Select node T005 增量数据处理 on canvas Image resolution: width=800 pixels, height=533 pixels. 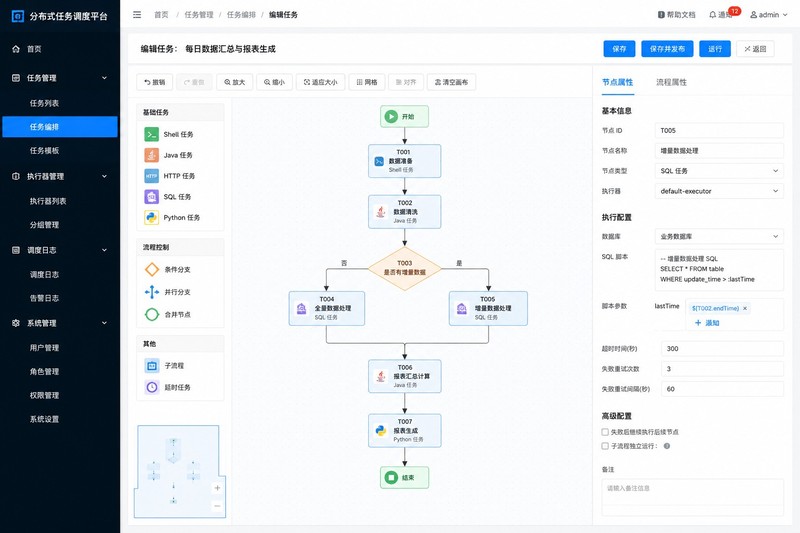click(x=488, y=308)
